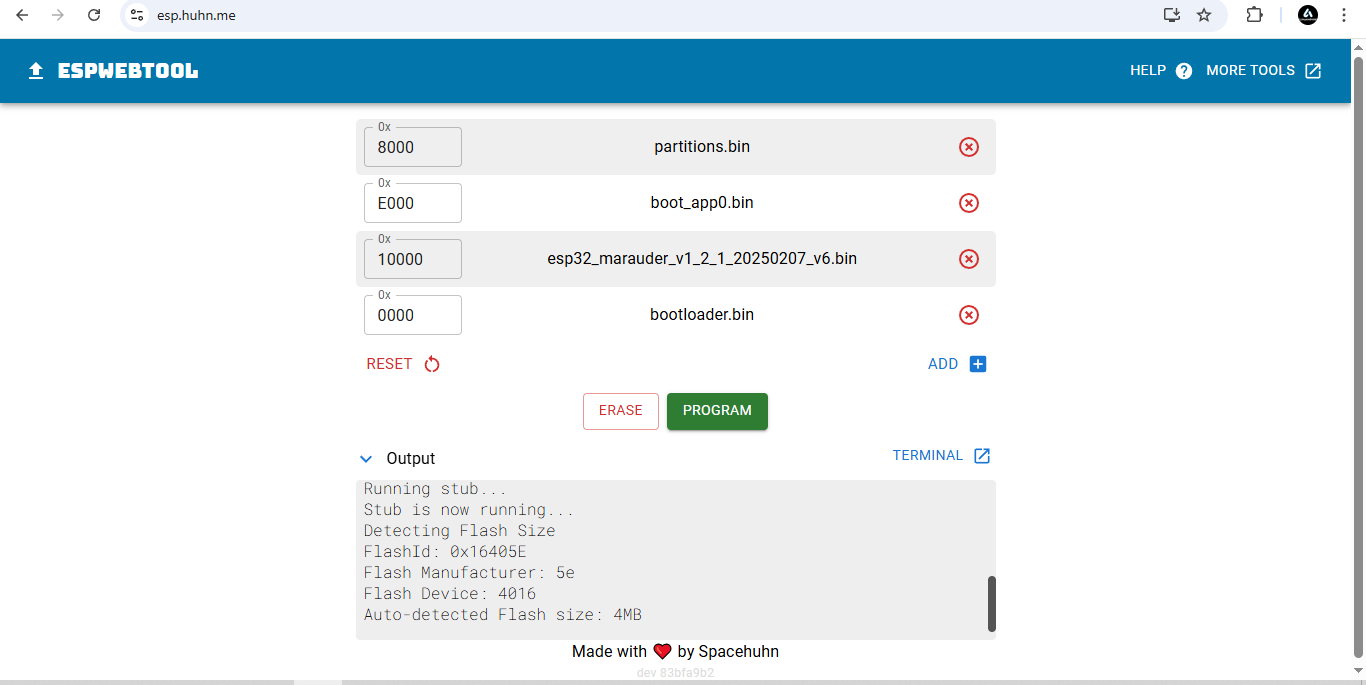Open terminal pop-out icon
1366x685 pixels.
[x=982, y=456]
